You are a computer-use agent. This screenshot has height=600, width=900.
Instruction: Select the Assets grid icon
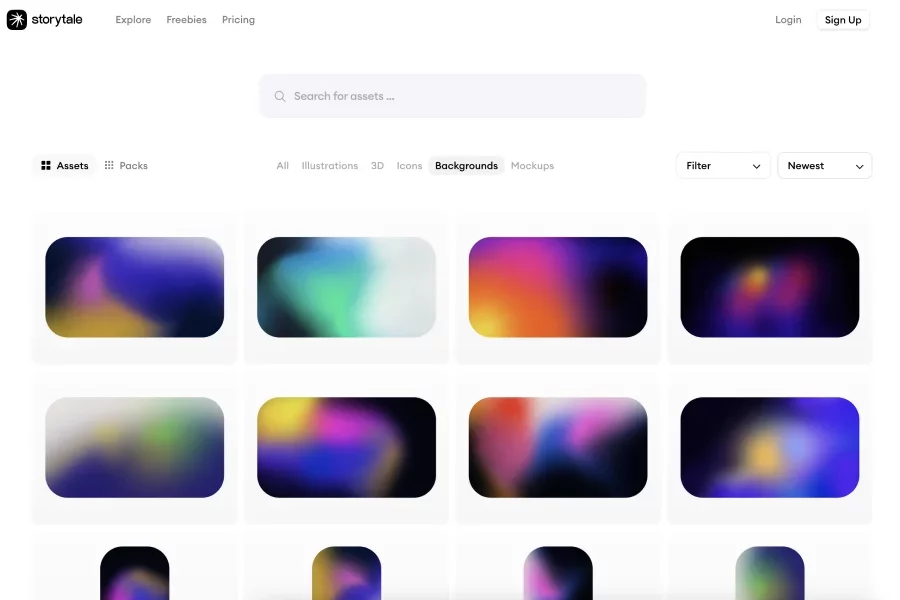click(46, 166)
